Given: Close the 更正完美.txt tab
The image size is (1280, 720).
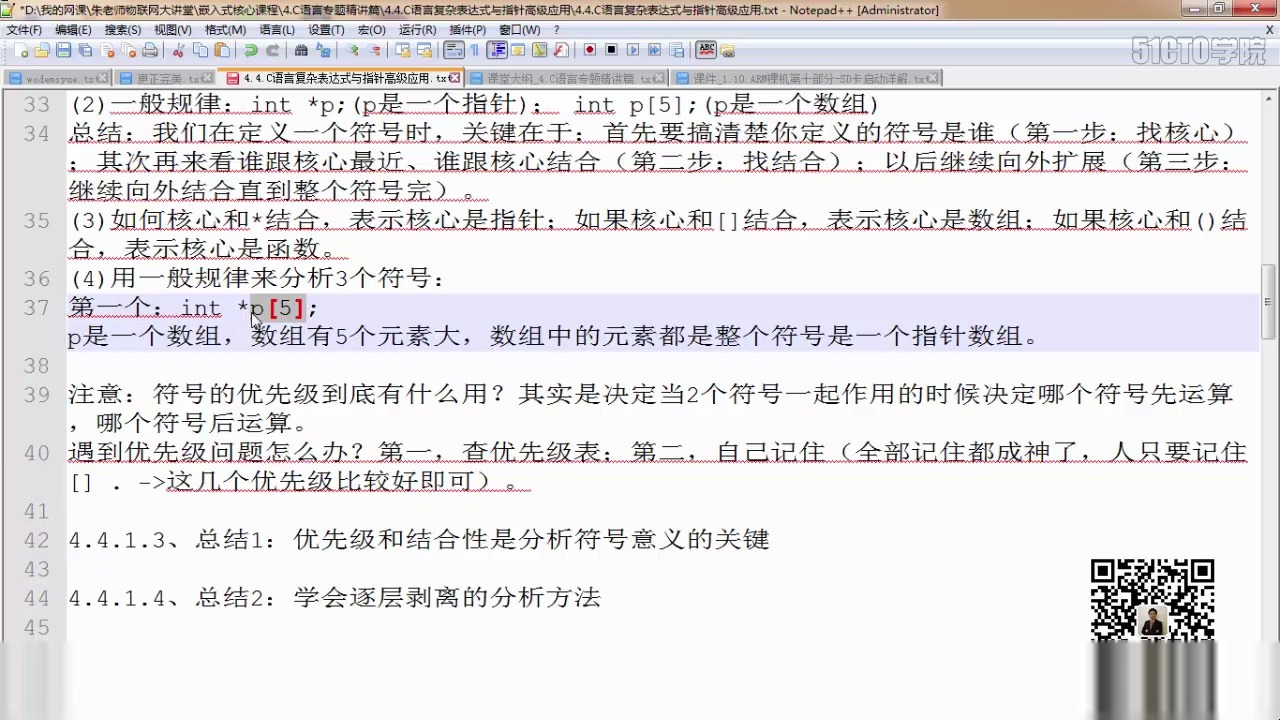Looking at the screenshot, I should [207, 77].
